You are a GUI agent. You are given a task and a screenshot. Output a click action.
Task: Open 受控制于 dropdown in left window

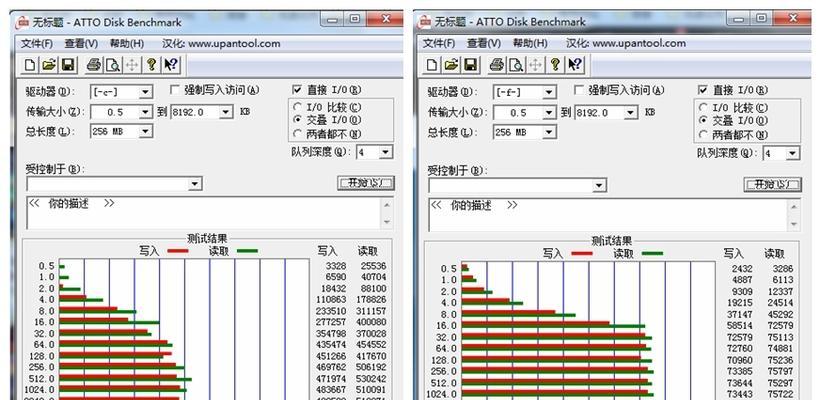coord(195,184)
